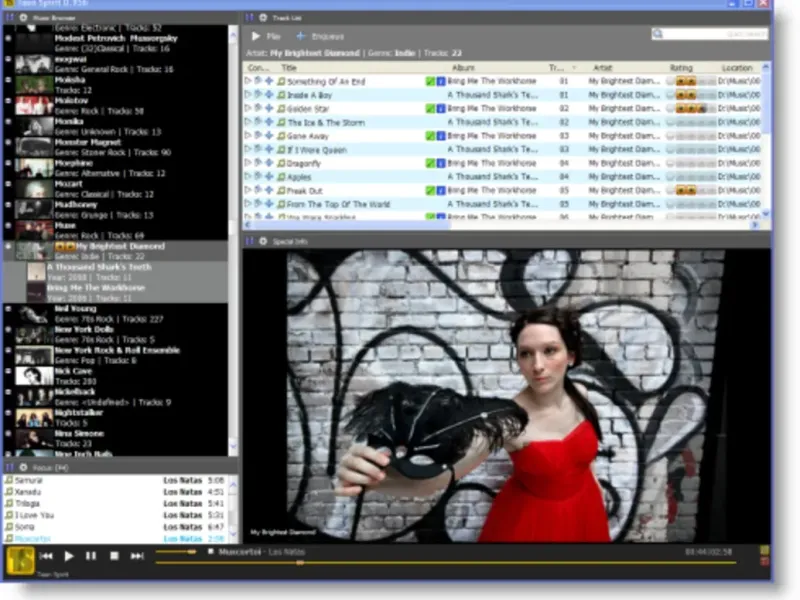Screen dimensions: 800x600
Task: Click blue info icon on Dragonfly row
Action: (x=441, y=163)
